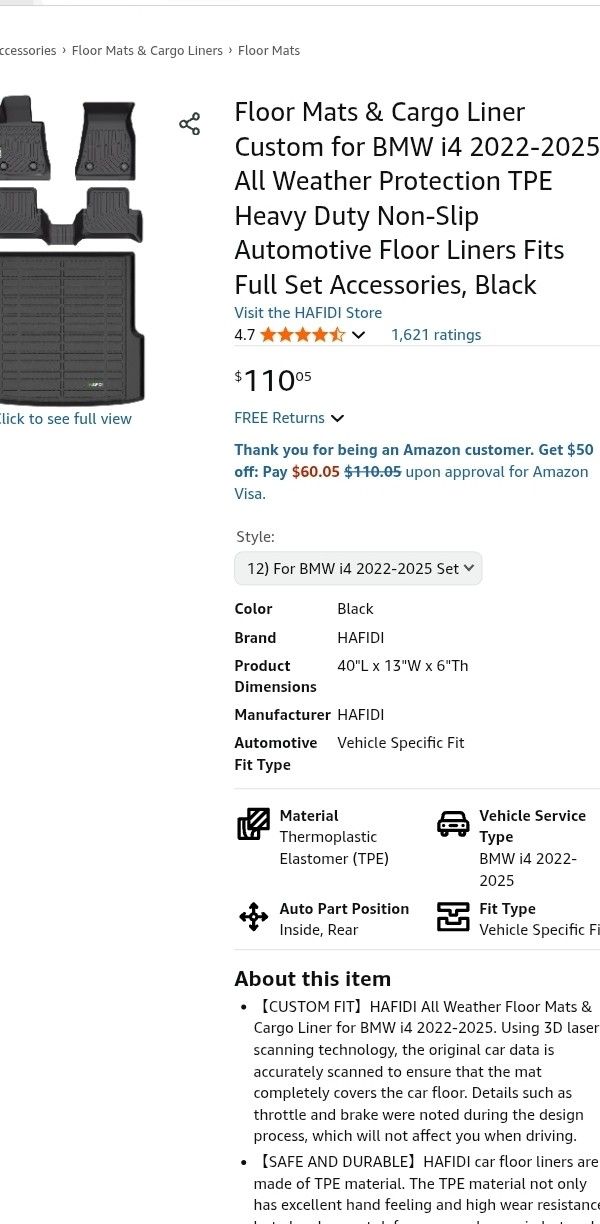Viewport: 600px width, 1224px height.
Task: Click the $110.05 price
Action: click(273, 380)
